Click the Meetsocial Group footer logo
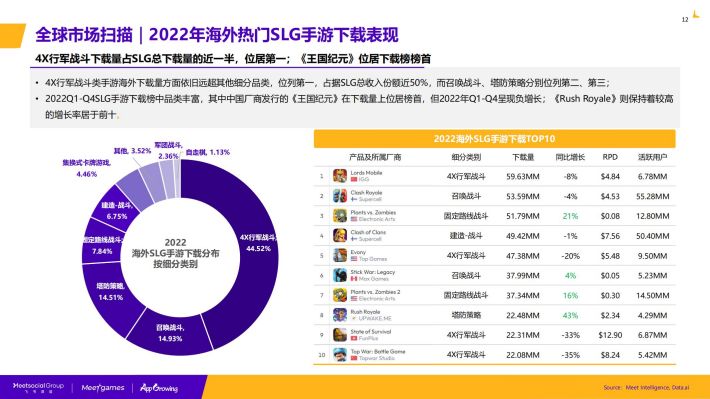Image resolution: width=710 pixels, height=399 pixels. (38, 387)
